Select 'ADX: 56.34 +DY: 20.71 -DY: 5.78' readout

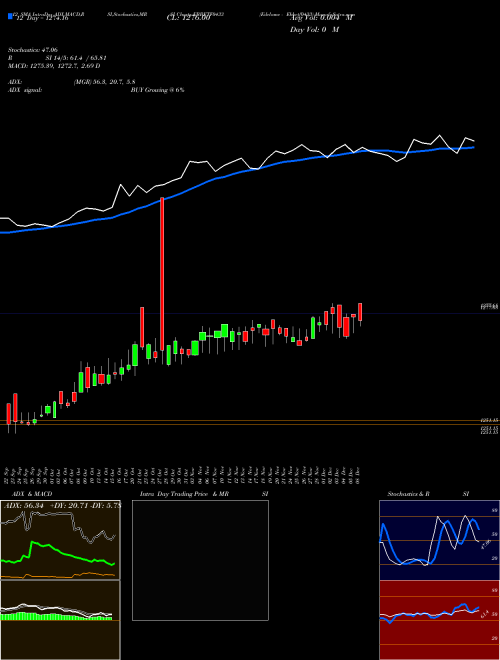coord(62,505)
